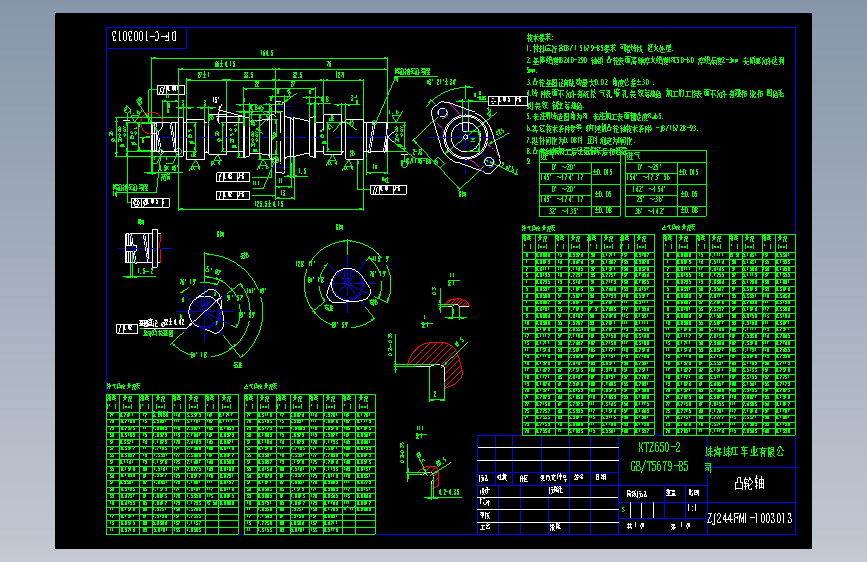Viewport: 867px width, 562px height.
Task: Click the left cam lobe profile with angle arcs
Action: 206,311
